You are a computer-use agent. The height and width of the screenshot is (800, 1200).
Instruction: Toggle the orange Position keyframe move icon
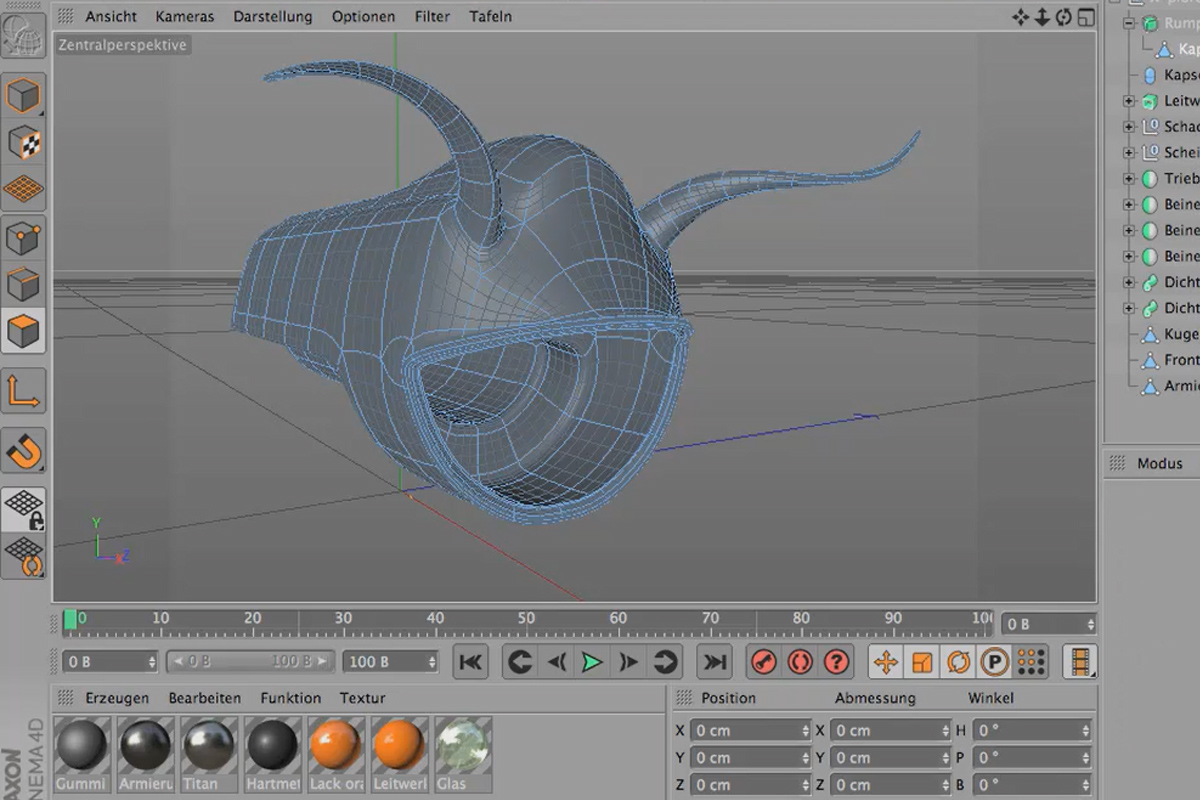pyautogui.click(x=886, y=662)
